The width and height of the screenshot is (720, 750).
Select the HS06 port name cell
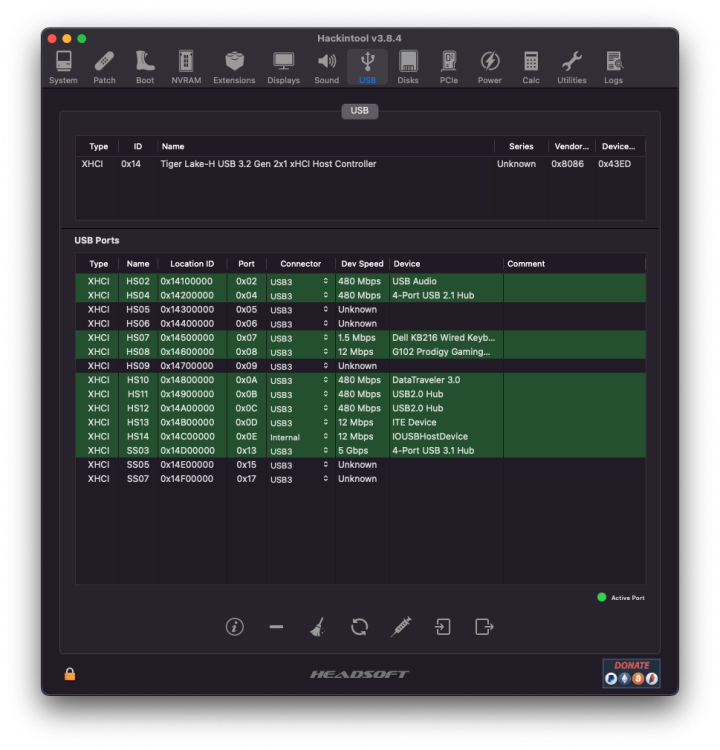tap(138, 323)
